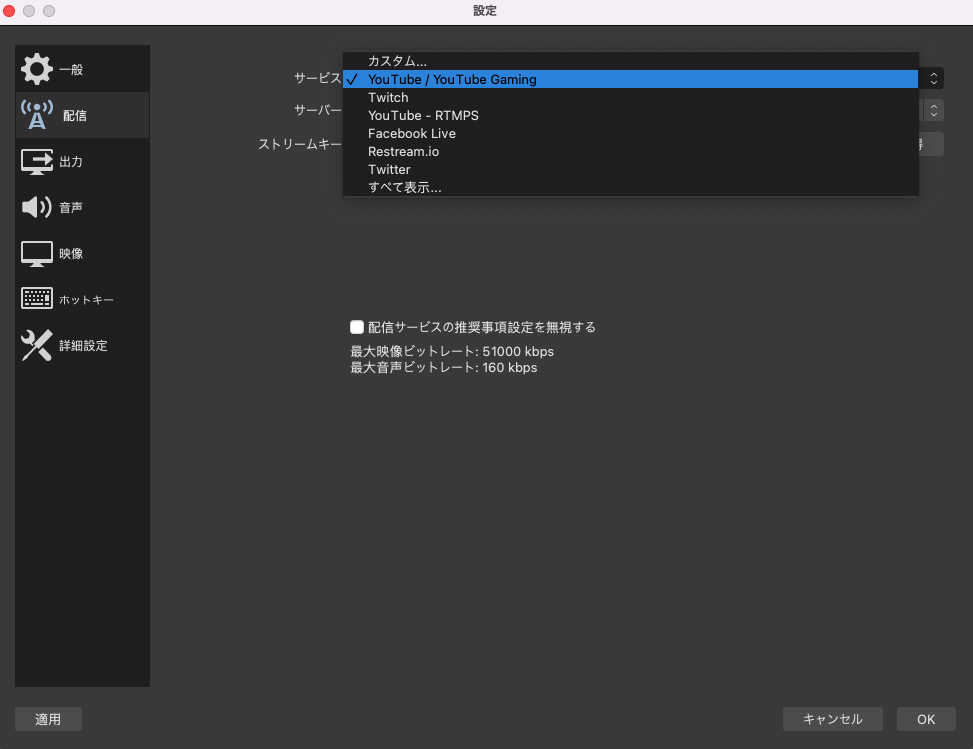The height and width of the screenshot is (749, 973).
Task: Choose Restream.io service
Action: tap(630, 151)
